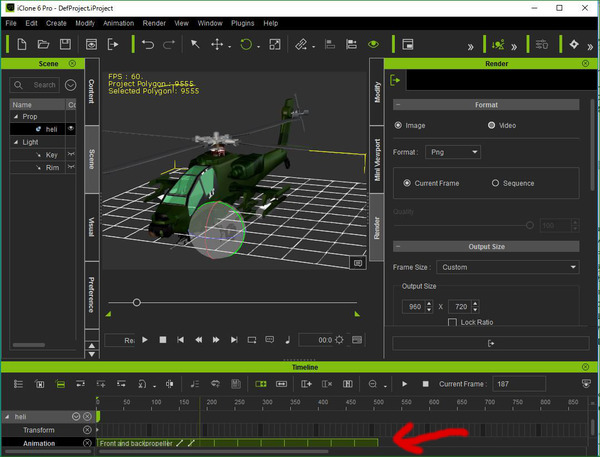Switch to the Content side tab

point(92,91)
